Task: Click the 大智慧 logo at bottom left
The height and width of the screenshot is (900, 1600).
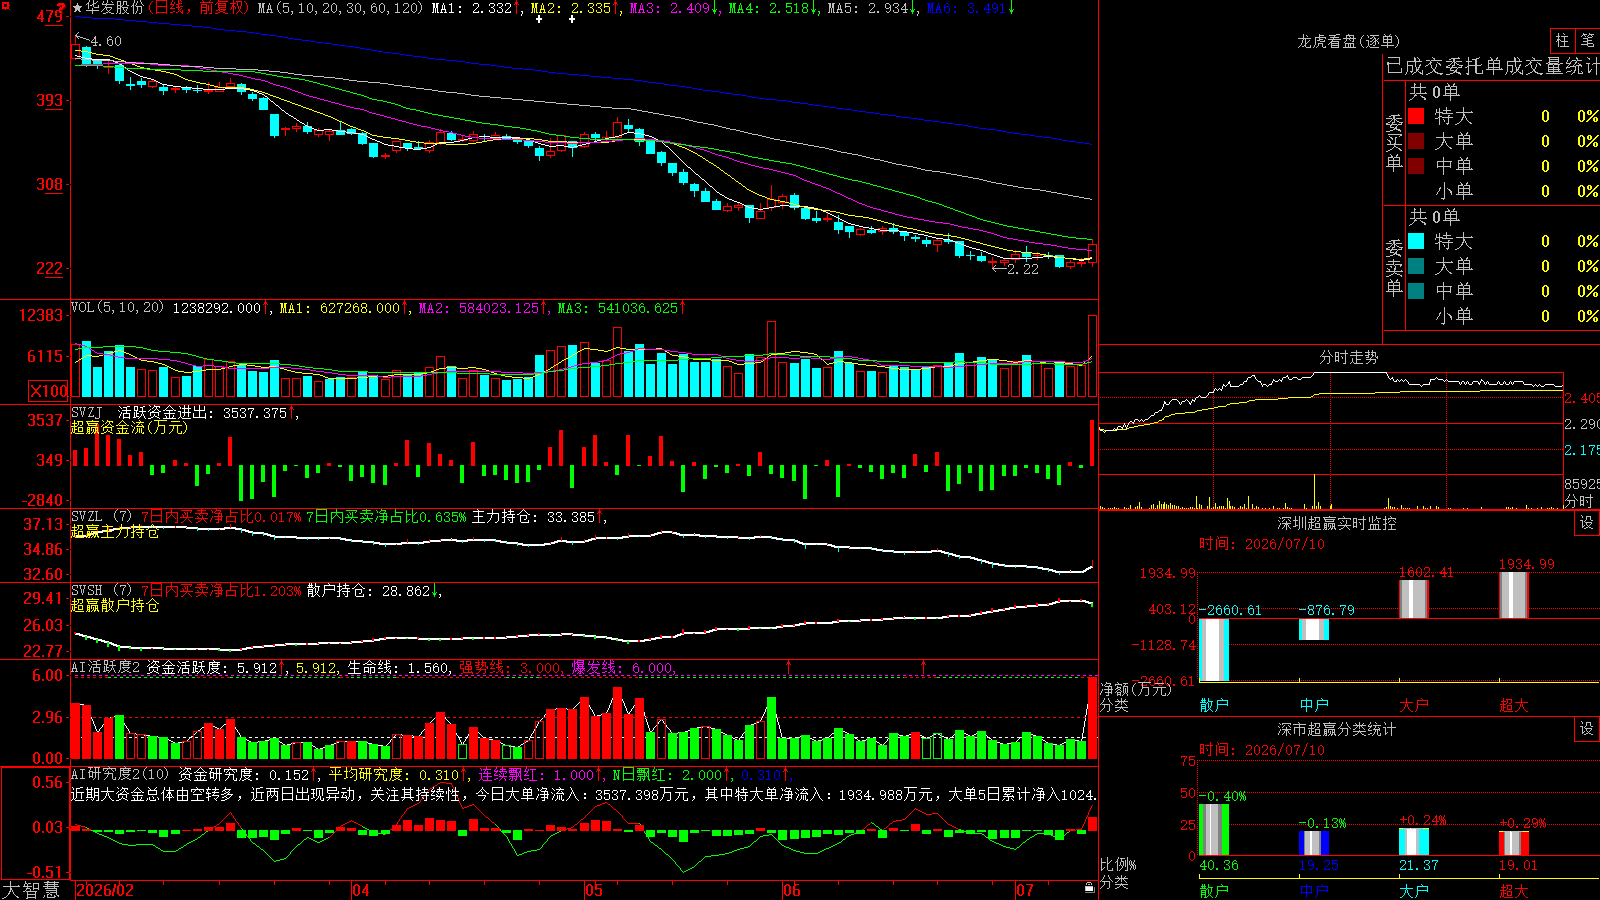Action: click(31, 890)
